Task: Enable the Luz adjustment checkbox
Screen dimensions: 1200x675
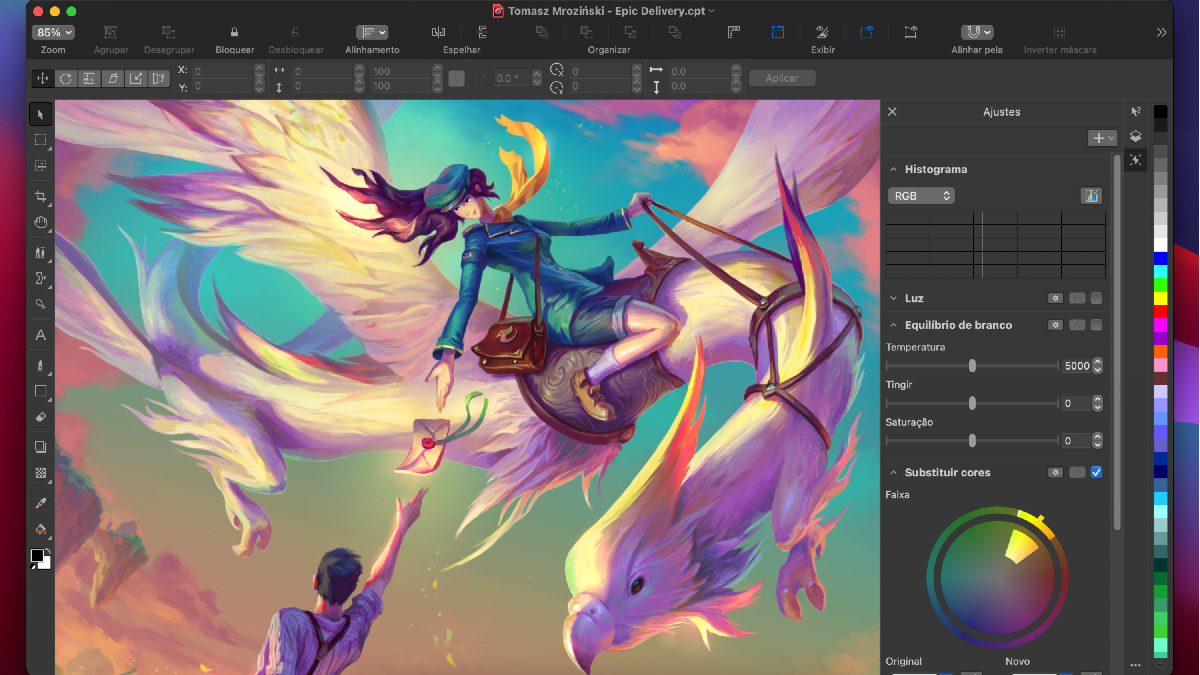Action: point(1096,298)
